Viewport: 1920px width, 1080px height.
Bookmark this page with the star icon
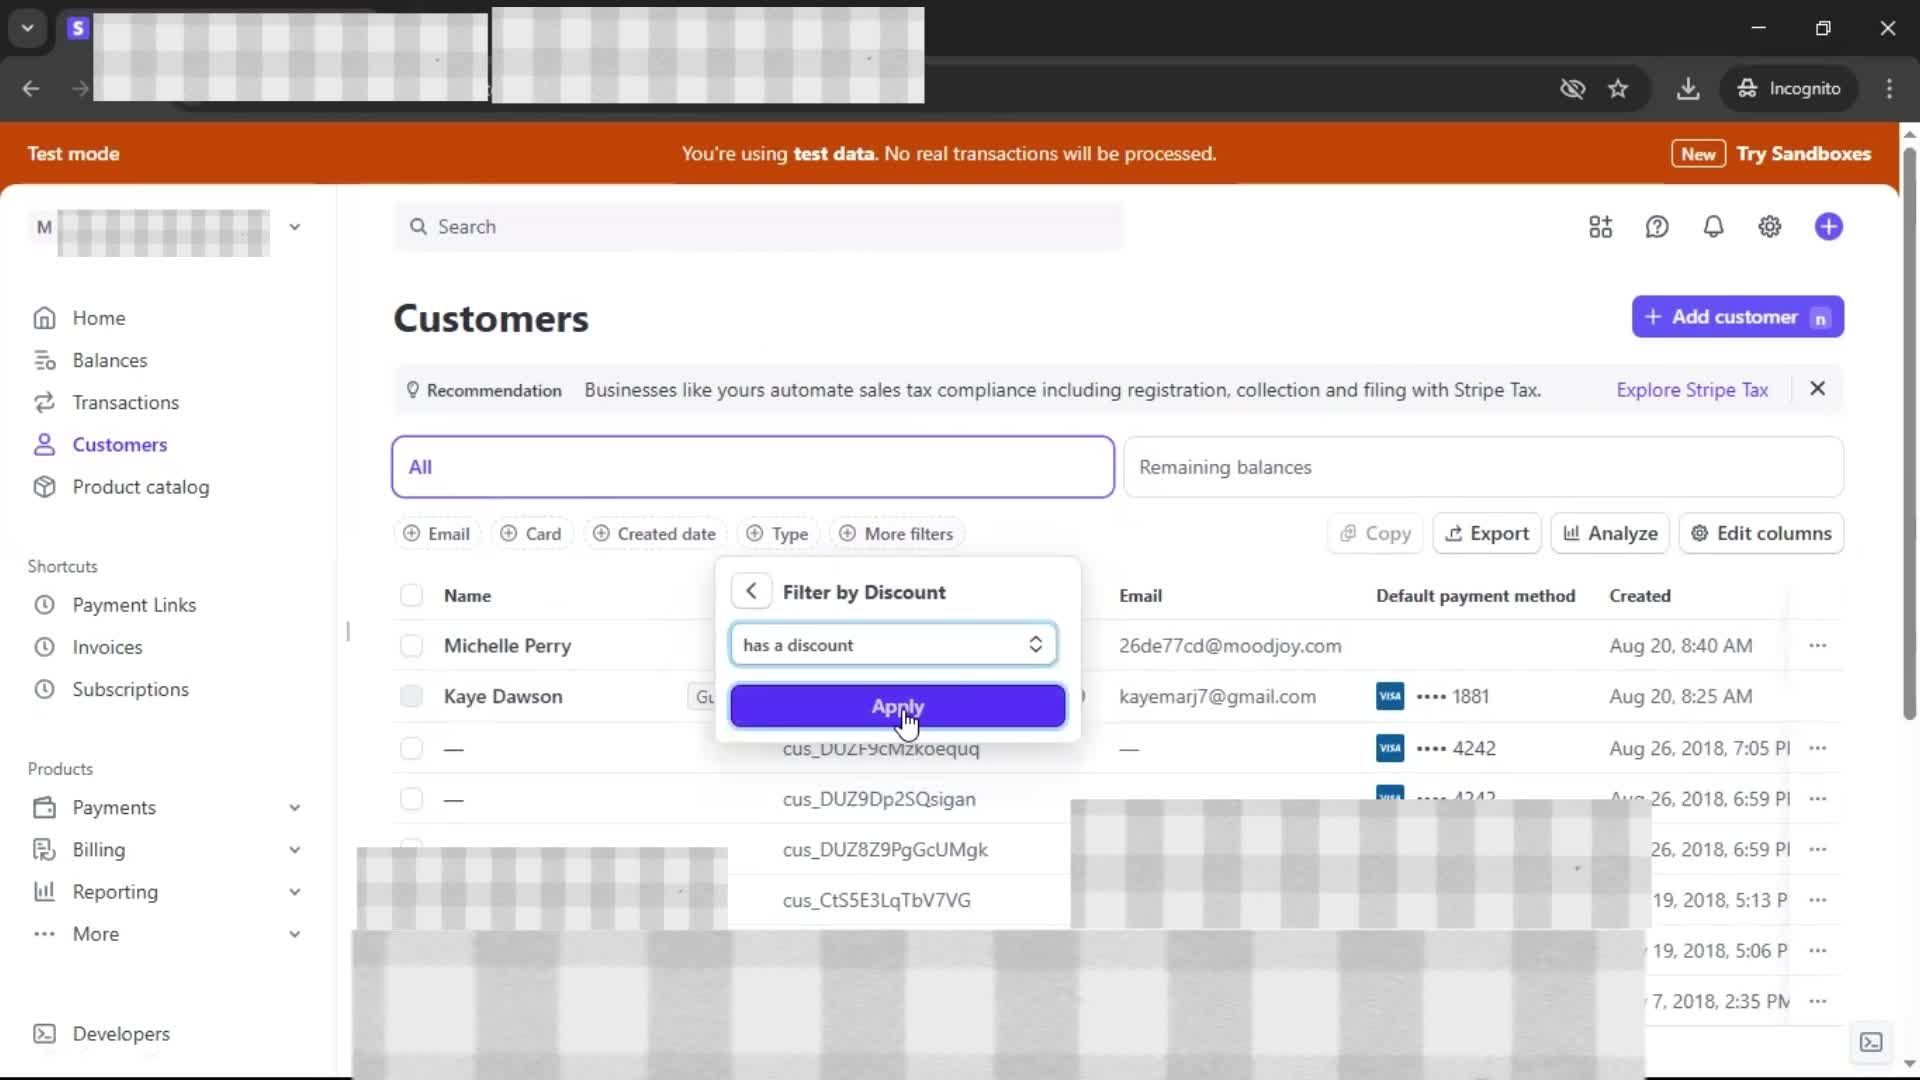[1618, 89]
